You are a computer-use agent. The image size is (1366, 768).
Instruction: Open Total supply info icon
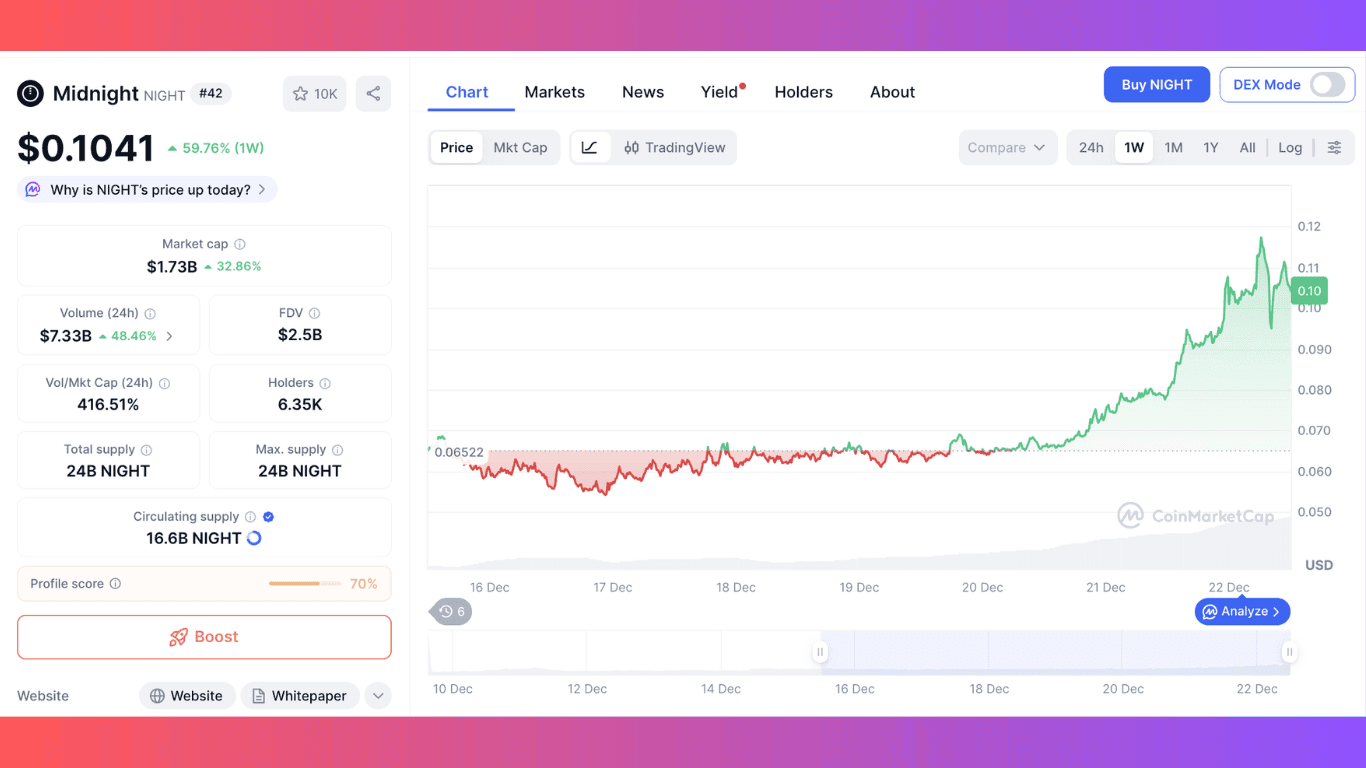(146, 450)
